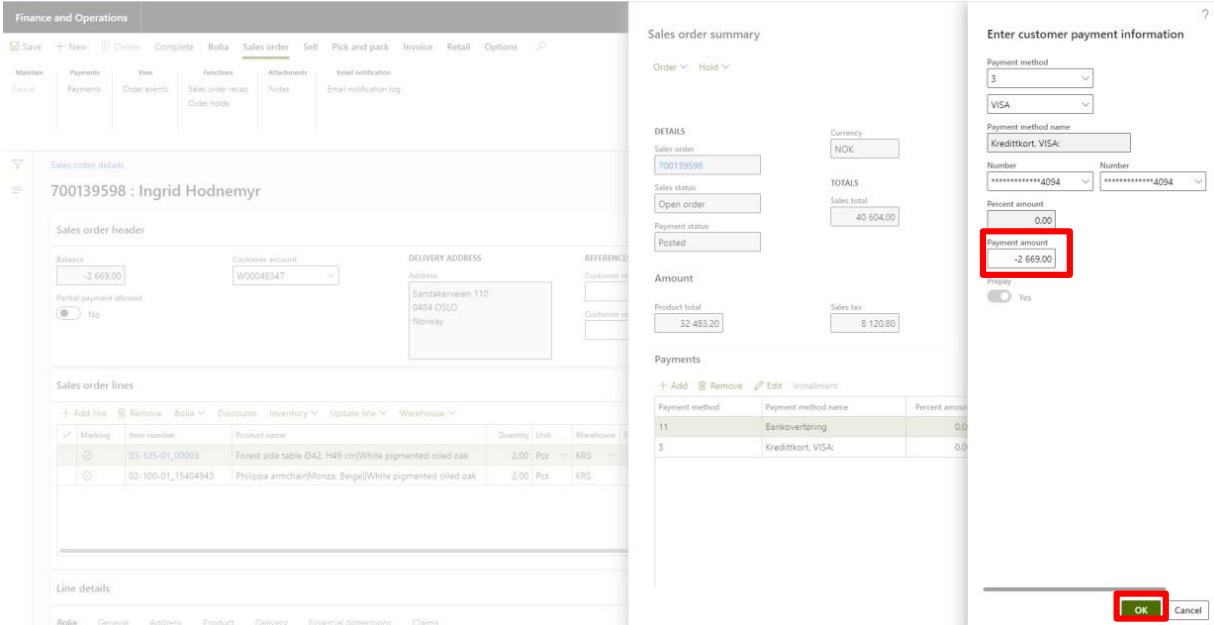This screenshot has height=625, width=1214.
Task: Click the help question mark icon
Action: 1203,13
